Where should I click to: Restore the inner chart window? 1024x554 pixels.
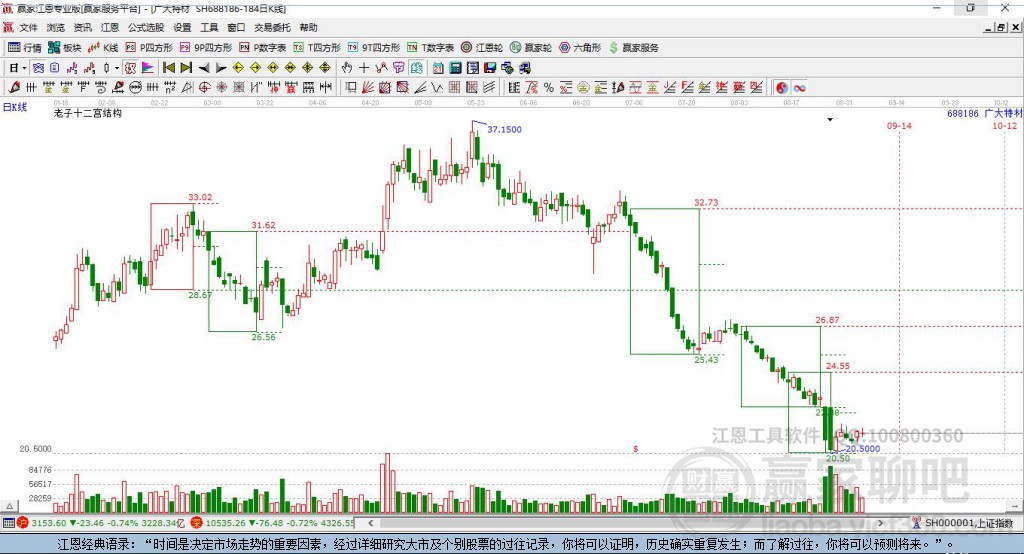(x=1001, y=27)
